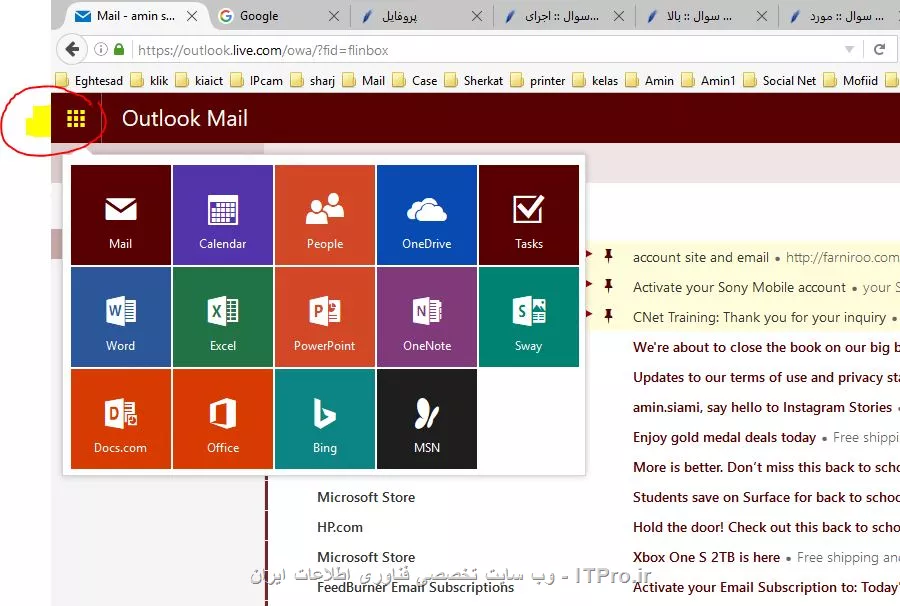Launch OneDrive from the app grid
900x606 pixels.
[426, 215]
